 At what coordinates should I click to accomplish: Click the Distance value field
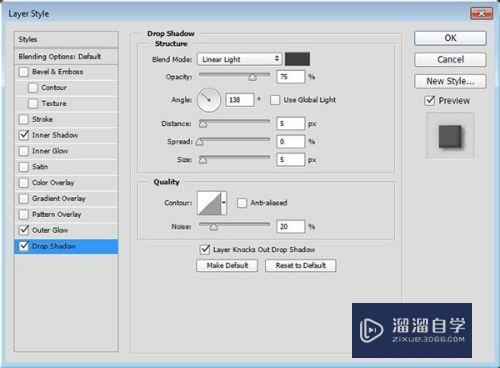coord(291,124)
